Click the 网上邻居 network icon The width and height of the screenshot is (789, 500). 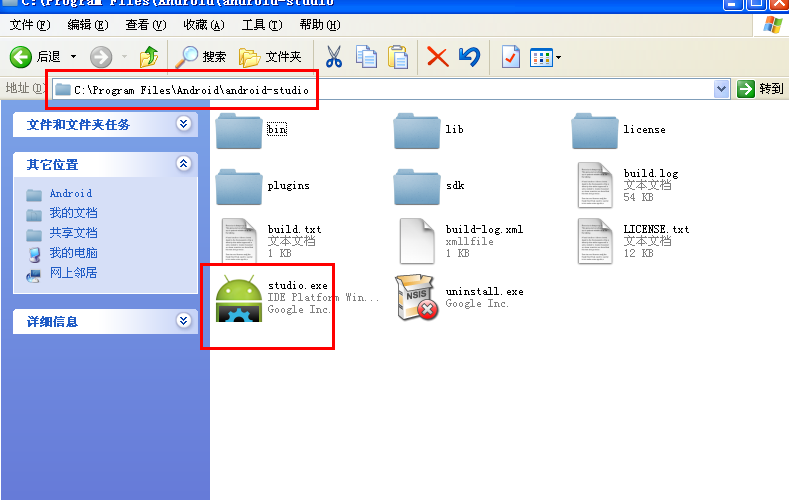point(34,275)
